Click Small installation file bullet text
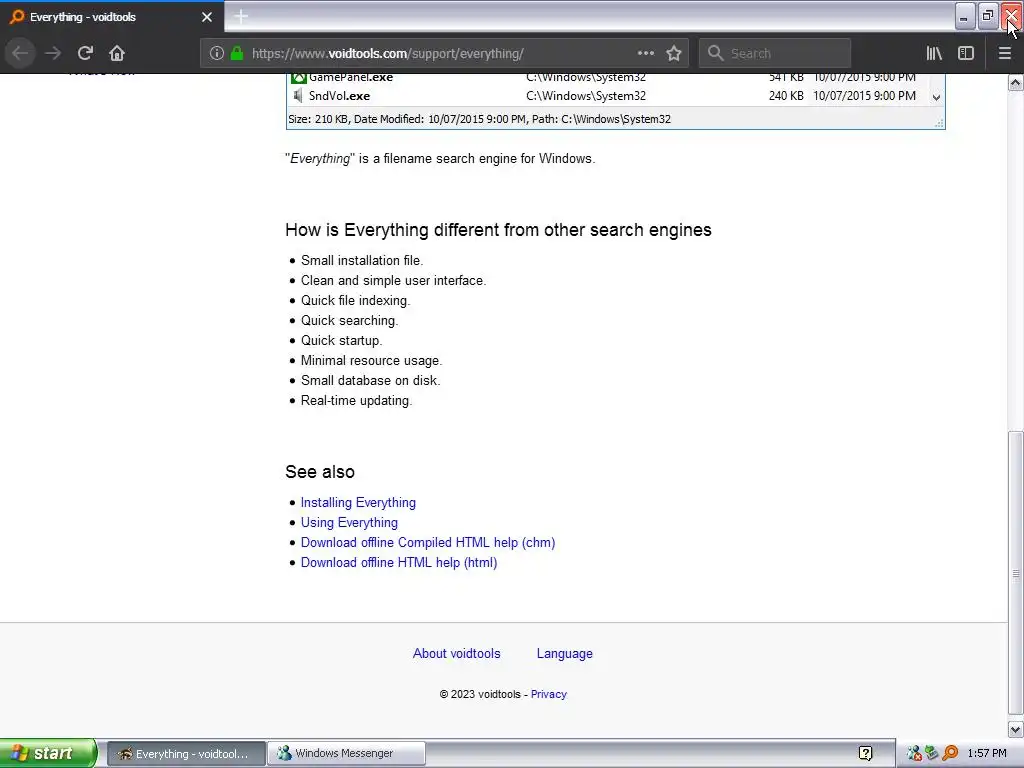 [362, 261]
